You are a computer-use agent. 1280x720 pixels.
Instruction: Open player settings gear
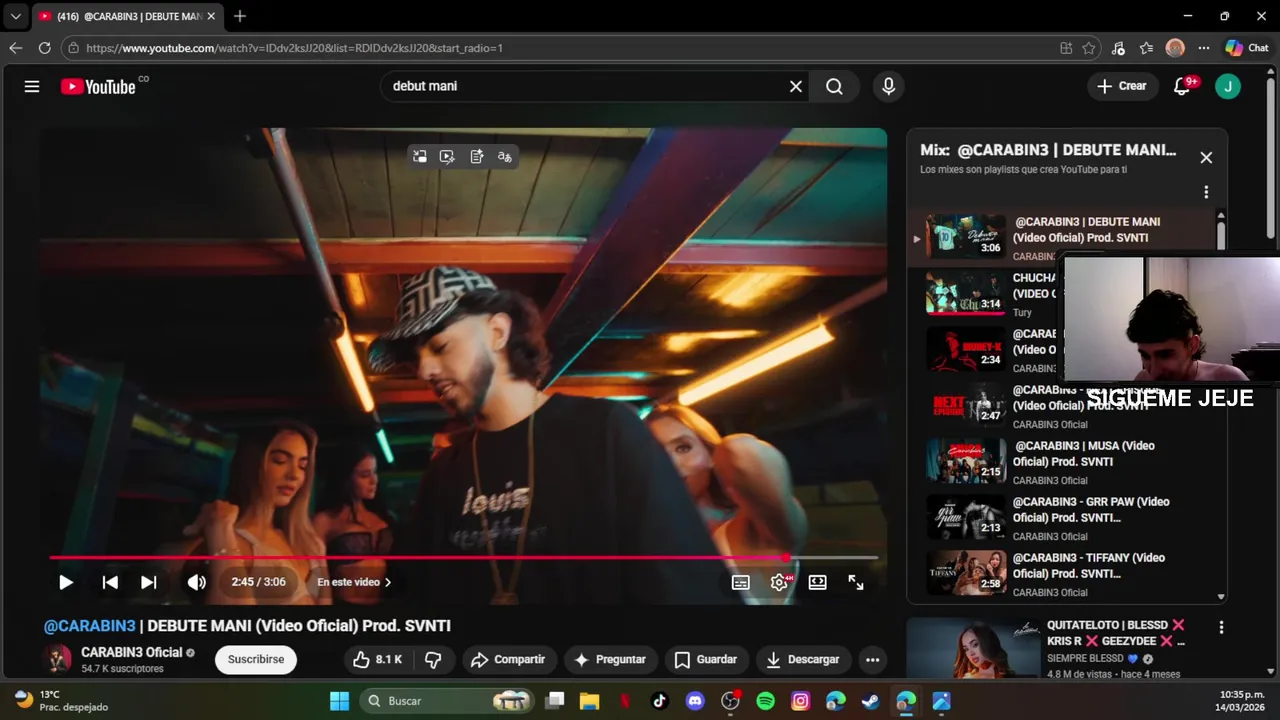(779, 582)
